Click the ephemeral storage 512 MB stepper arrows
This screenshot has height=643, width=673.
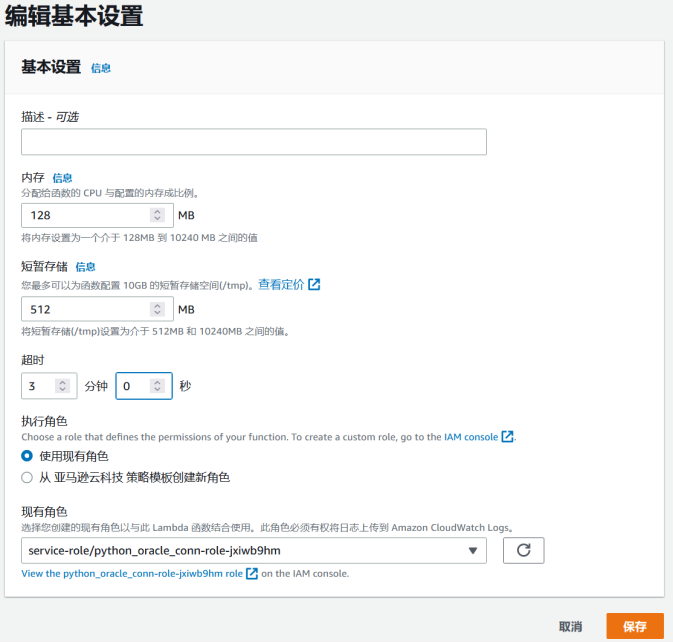coord(157,309)
